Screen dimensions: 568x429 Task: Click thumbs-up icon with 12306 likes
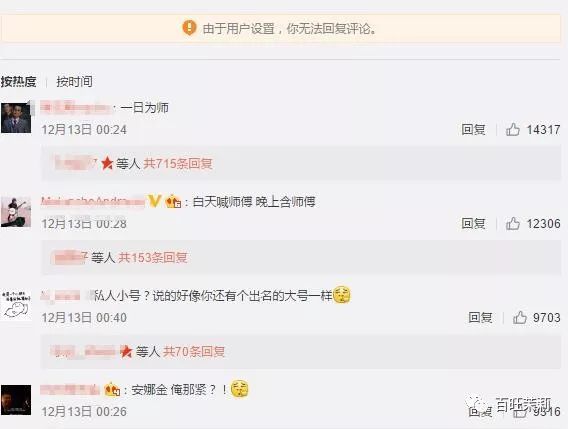tap(513, 224)
